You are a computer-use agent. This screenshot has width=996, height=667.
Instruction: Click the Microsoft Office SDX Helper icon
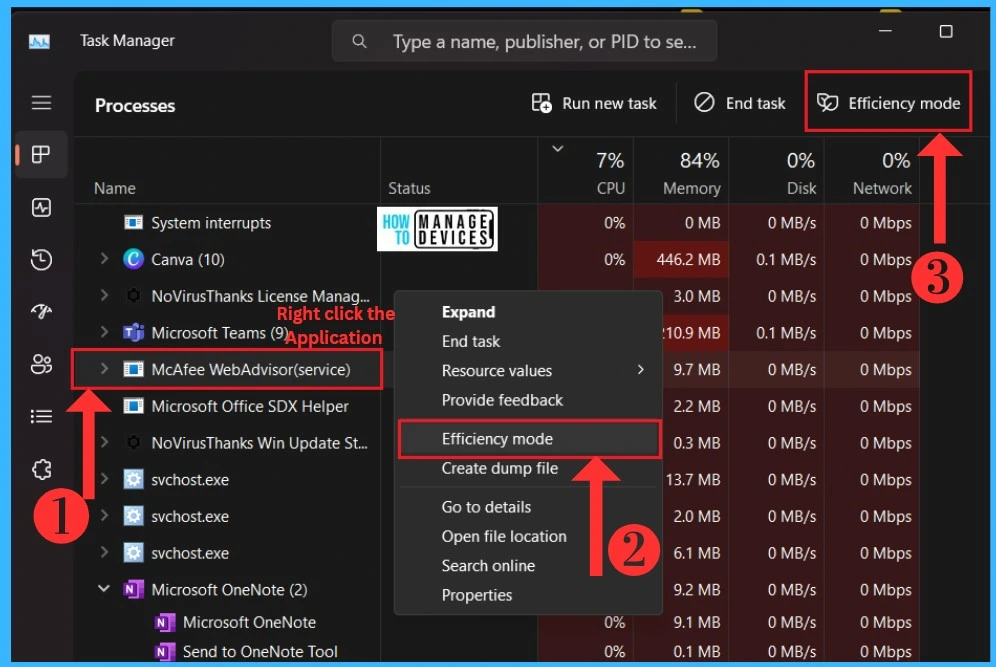[133, 405]
